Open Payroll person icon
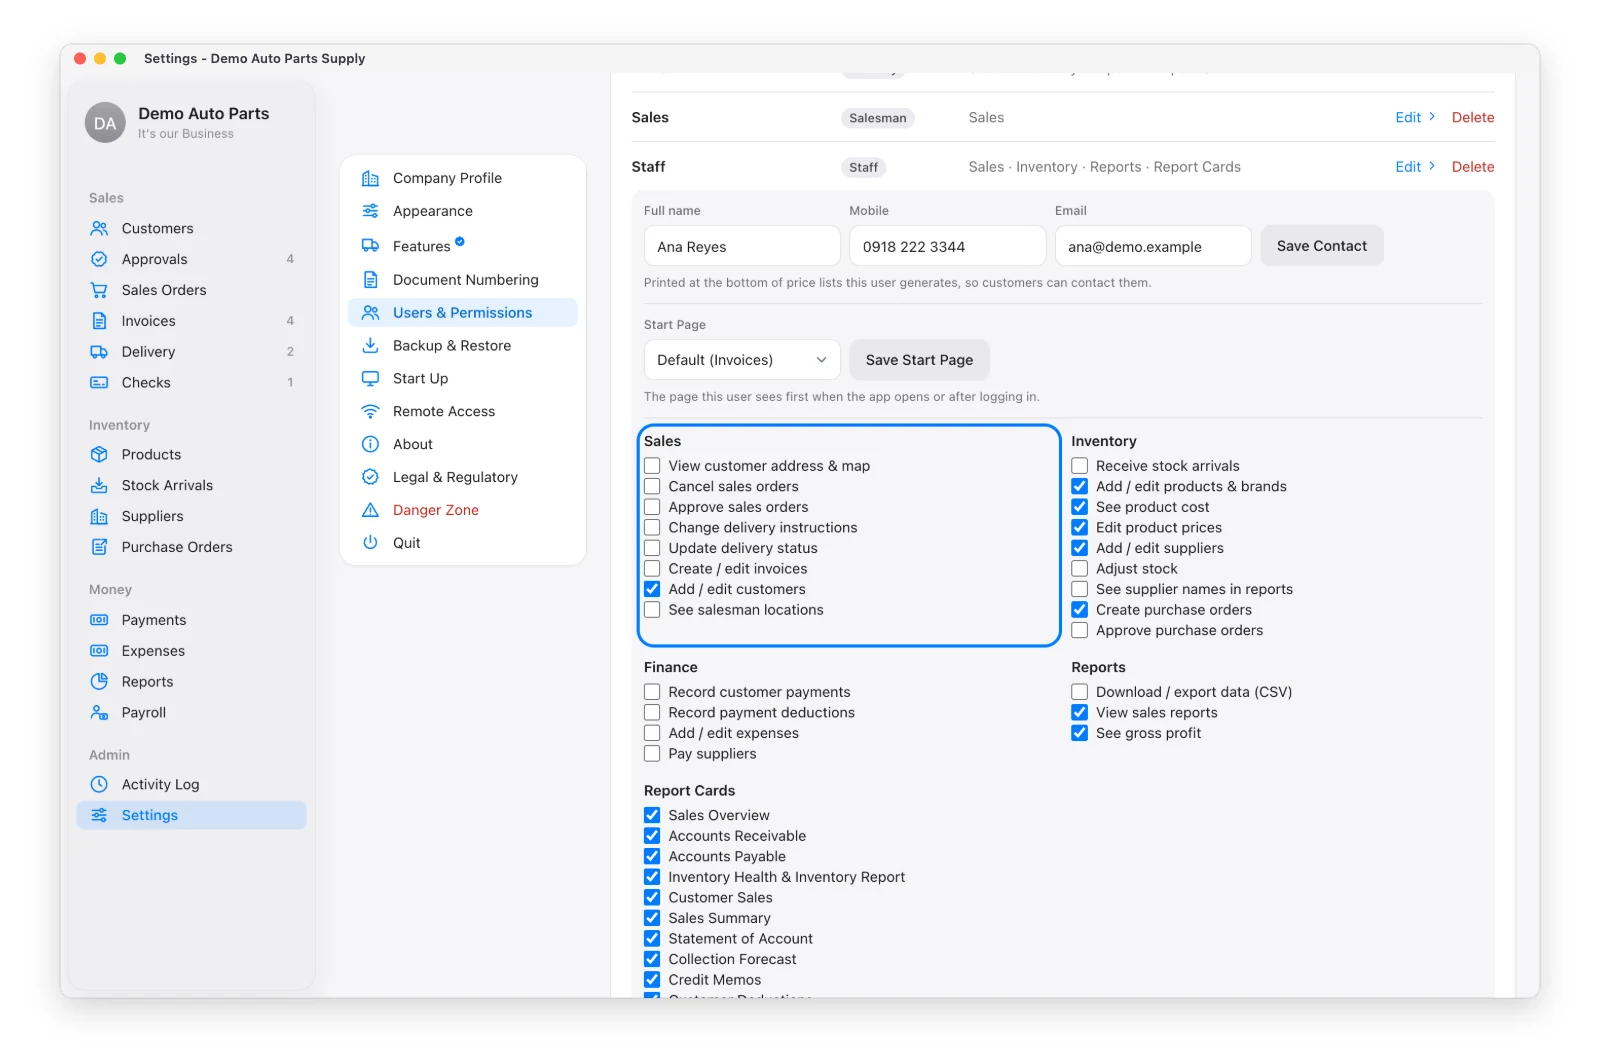This screenshot has width=1600, height=1043. pos(99,713)
